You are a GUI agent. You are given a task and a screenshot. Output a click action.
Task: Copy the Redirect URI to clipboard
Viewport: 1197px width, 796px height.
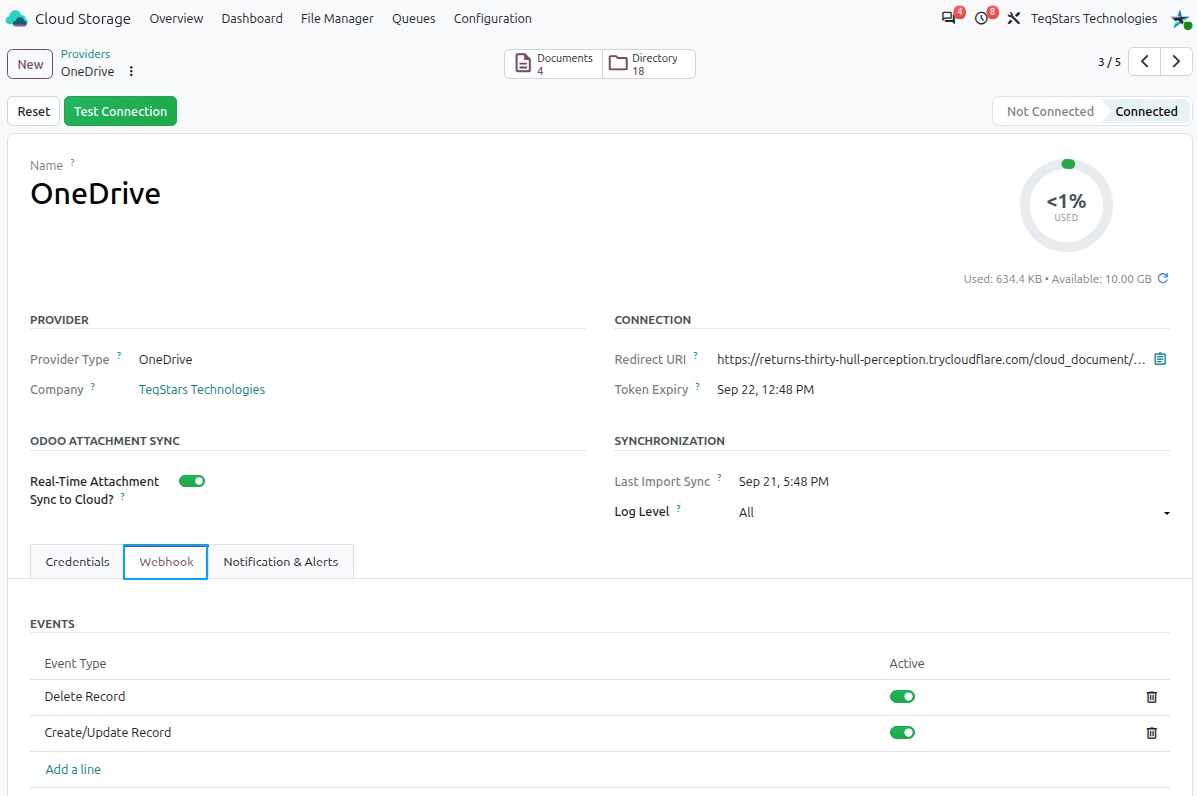coord(1160,359)
